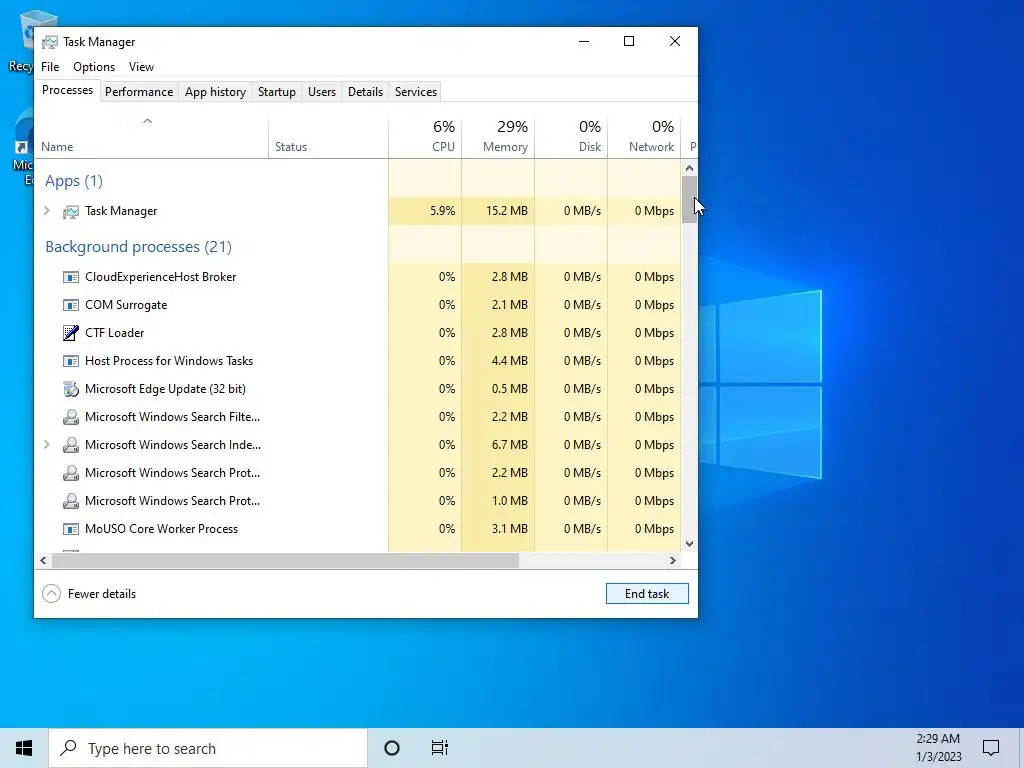The width and height of the screenshot is (1024, 768).
Task: Expand the Task Manager app row
Action: (46, 211)
